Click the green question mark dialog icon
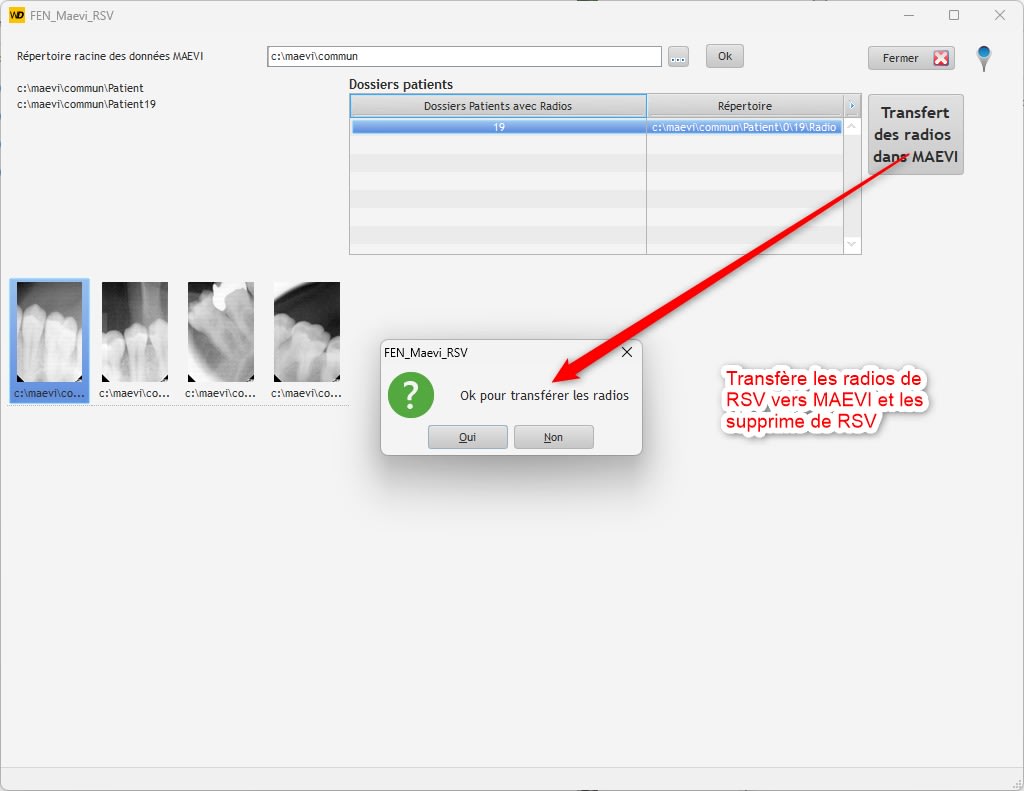The width and height of the screenshot is (1024, 791). pyautogui.click(x=410, y=395)
